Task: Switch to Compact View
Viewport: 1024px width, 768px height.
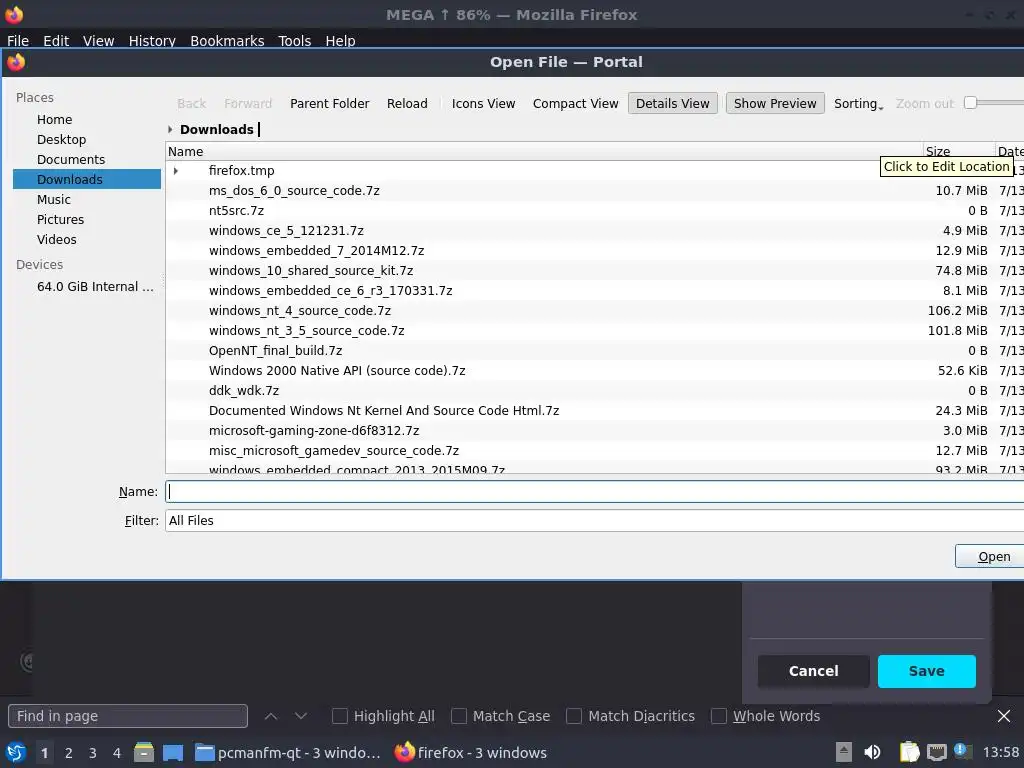Action: pos(575,103)
